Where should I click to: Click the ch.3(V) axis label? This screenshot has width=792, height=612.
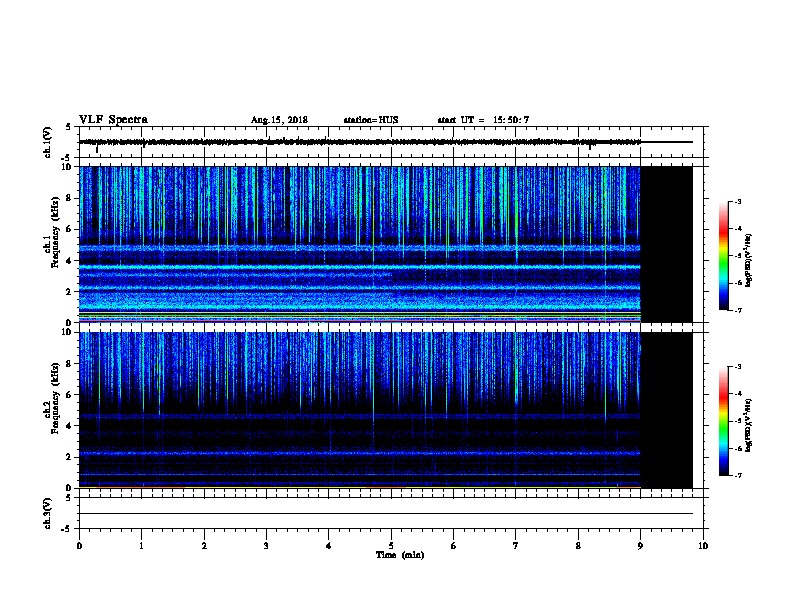point(47,513)
